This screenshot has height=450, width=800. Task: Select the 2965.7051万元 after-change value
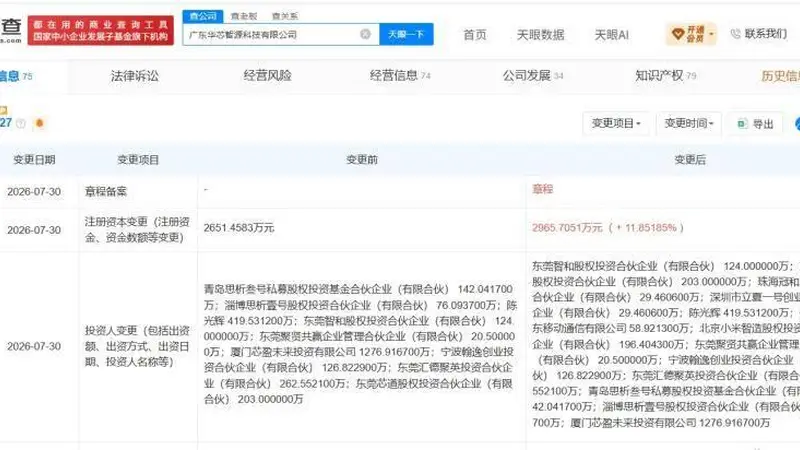coord(567,228)
